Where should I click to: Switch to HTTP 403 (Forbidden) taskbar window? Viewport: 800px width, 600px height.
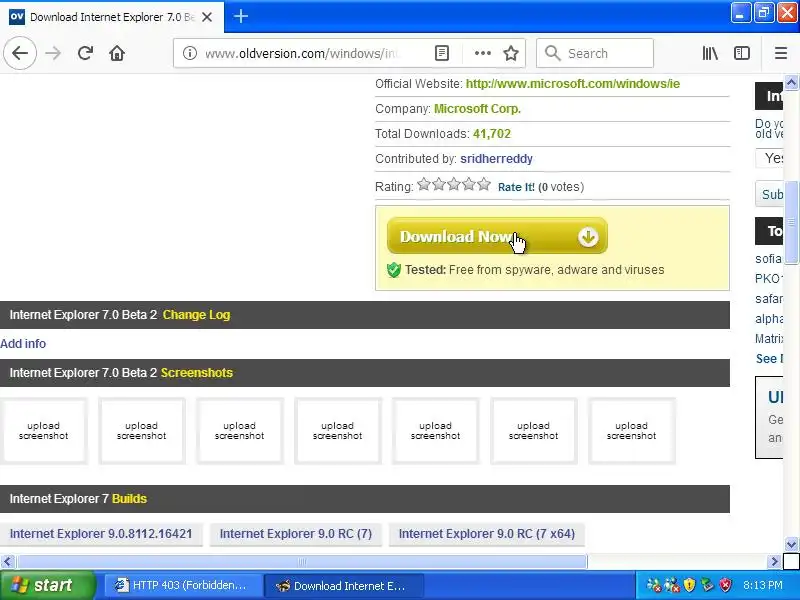(183, 585)
